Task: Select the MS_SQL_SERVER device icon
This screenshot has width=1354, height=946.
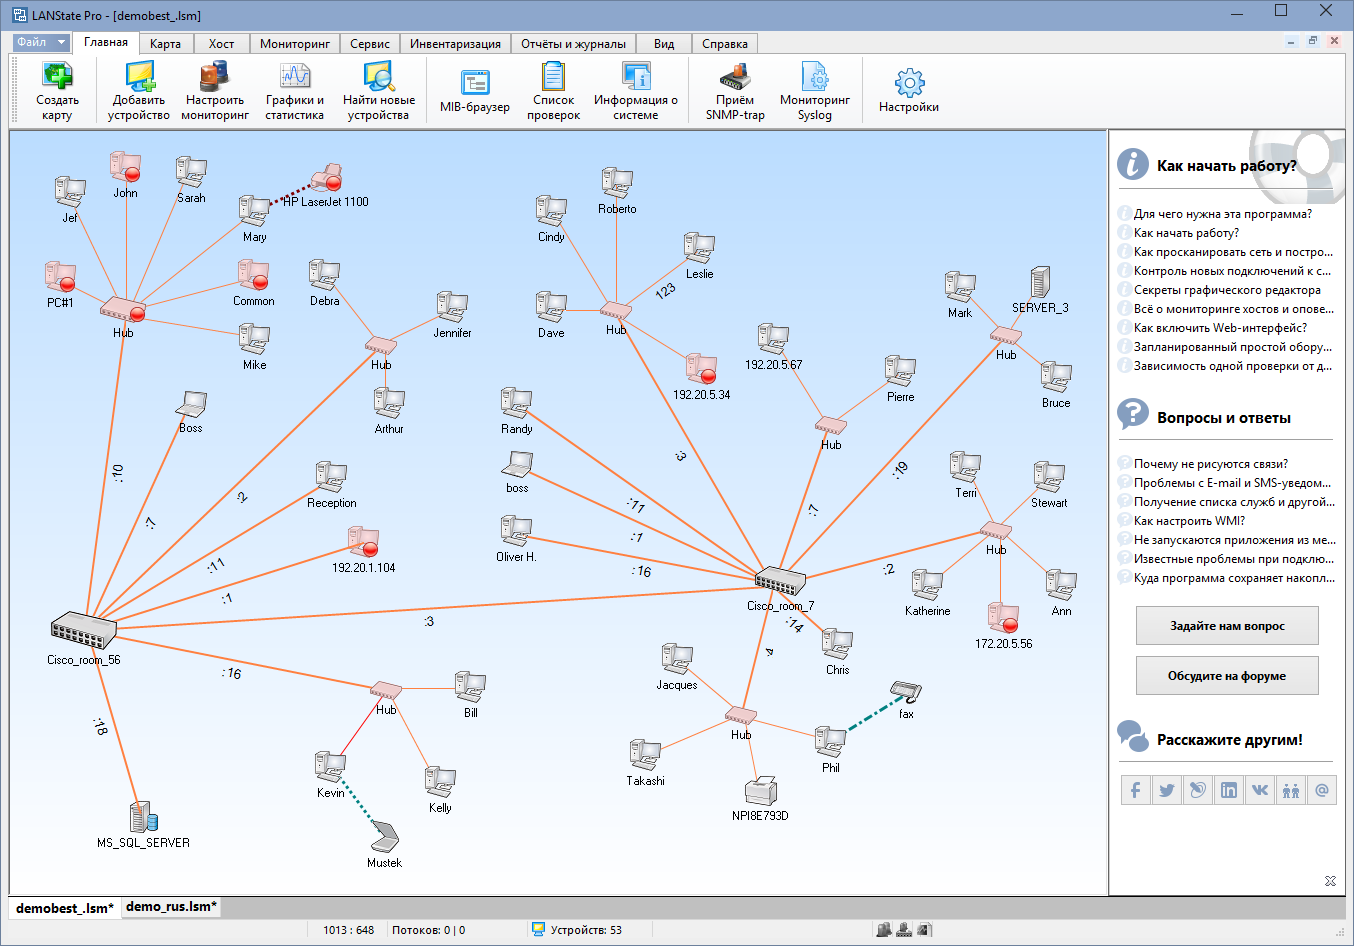Action: 144,817
